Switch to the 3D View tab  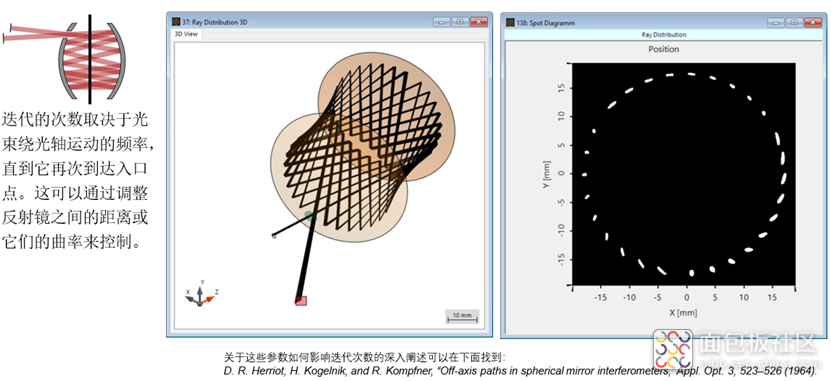[187, 34]
